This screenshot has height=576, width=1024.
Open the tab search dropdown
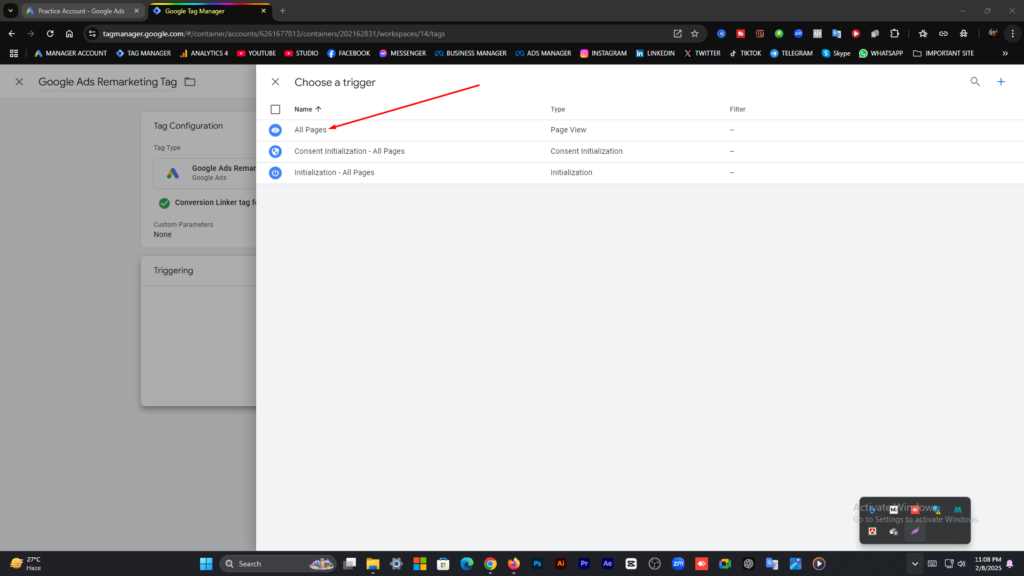pyautogui.click(x=10, y=11)
